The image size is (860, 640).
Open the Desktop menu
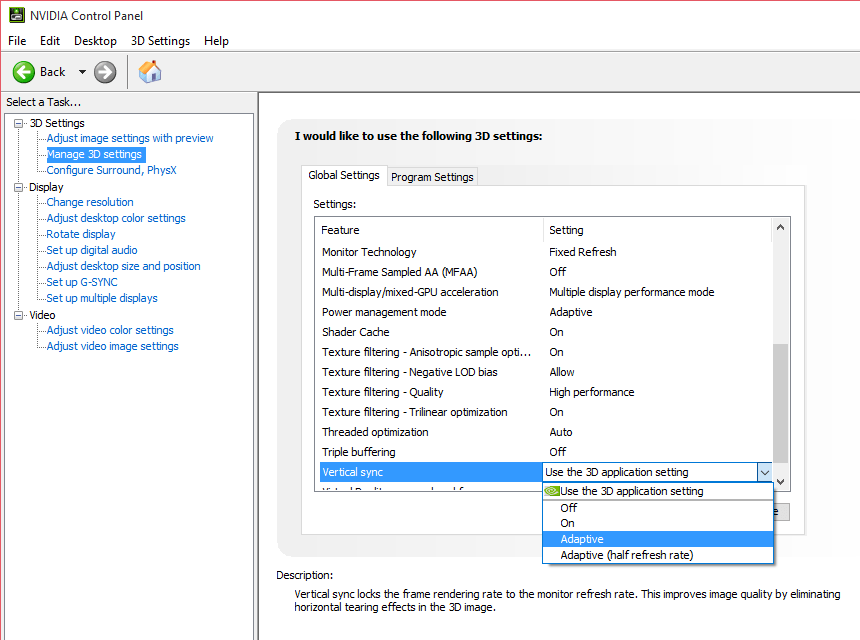point(95,41)
